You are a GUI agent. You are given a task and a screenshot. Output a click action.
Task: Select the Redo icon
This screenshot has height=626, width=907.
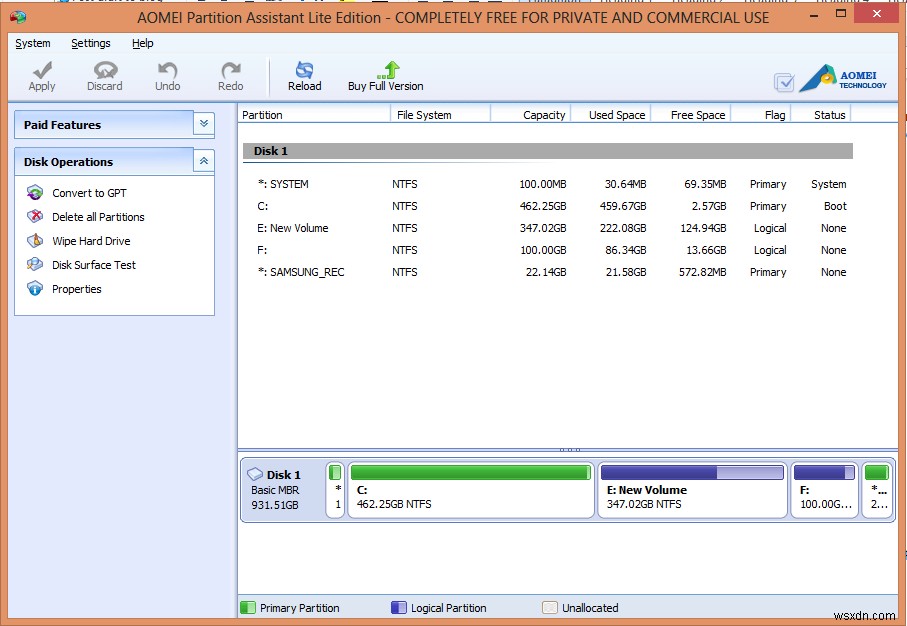[x=230, y=75]
